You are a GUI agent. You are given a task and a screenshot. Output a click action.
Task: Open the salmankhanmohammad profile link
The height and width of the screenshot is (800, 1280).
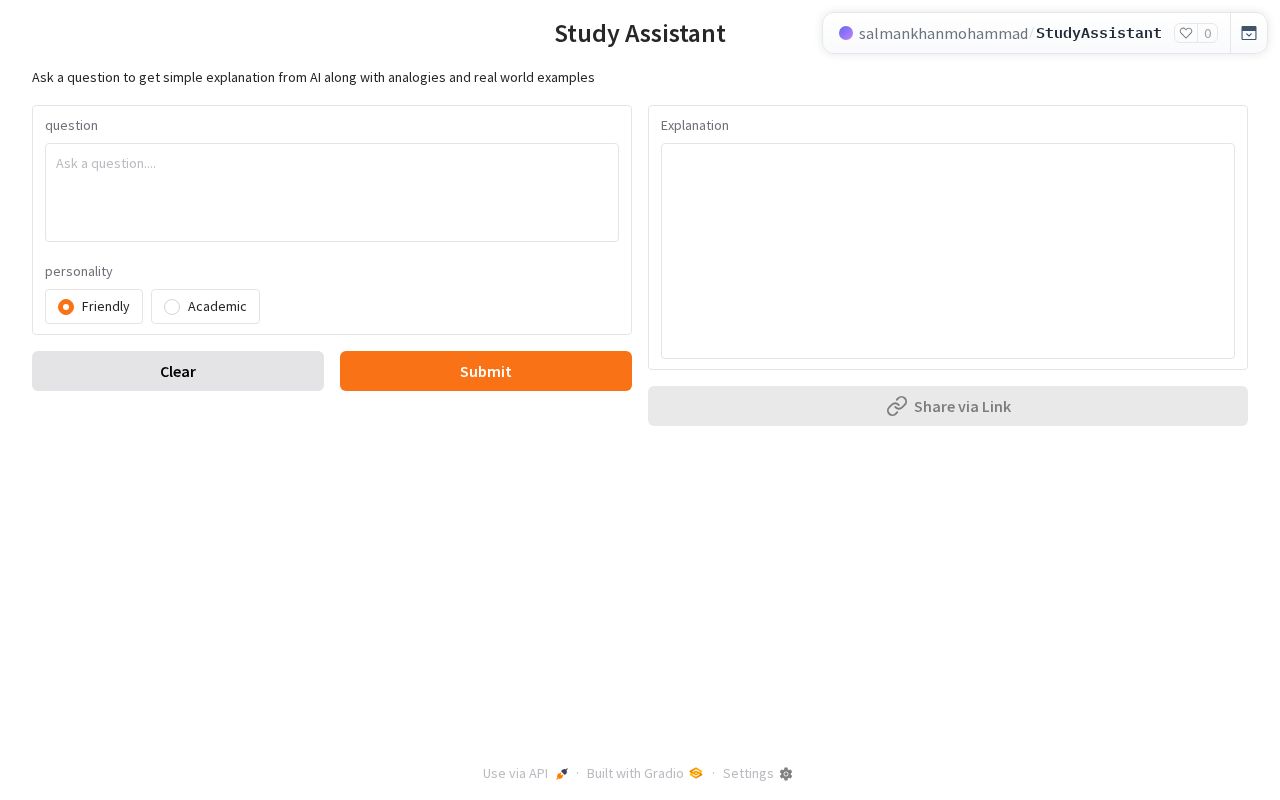pos(943,33)
